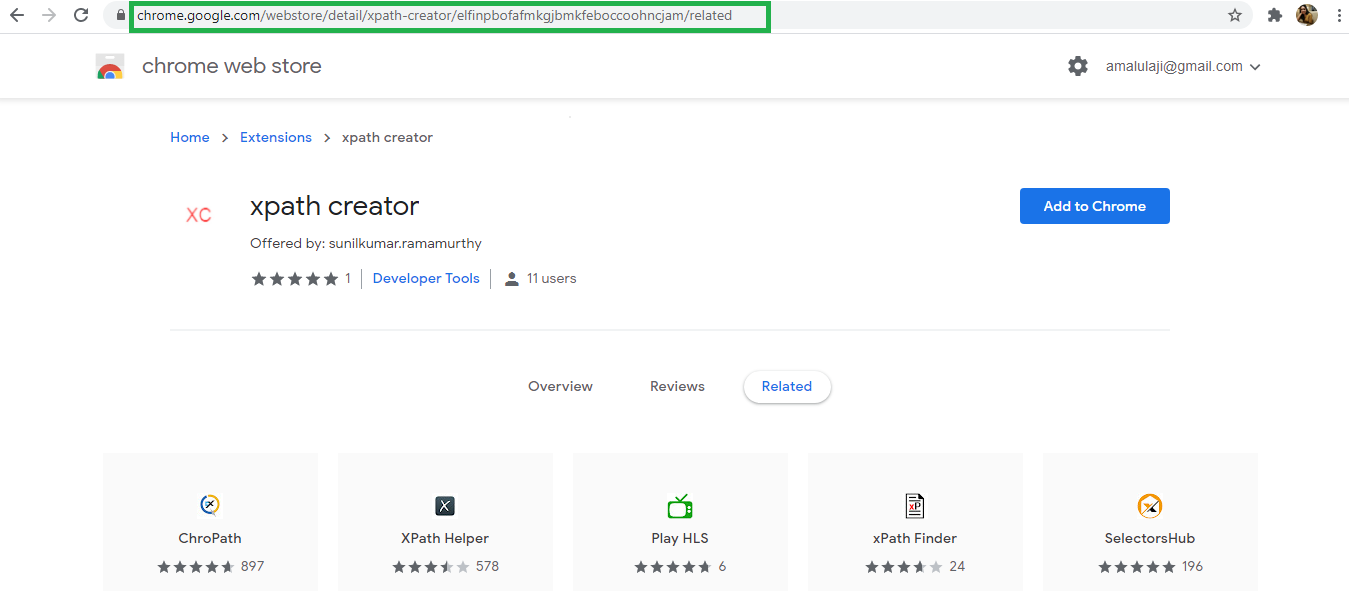The image size is (1349, 591).
Task: Click the XPath Helper extension icon
Action: click(445, 506)
